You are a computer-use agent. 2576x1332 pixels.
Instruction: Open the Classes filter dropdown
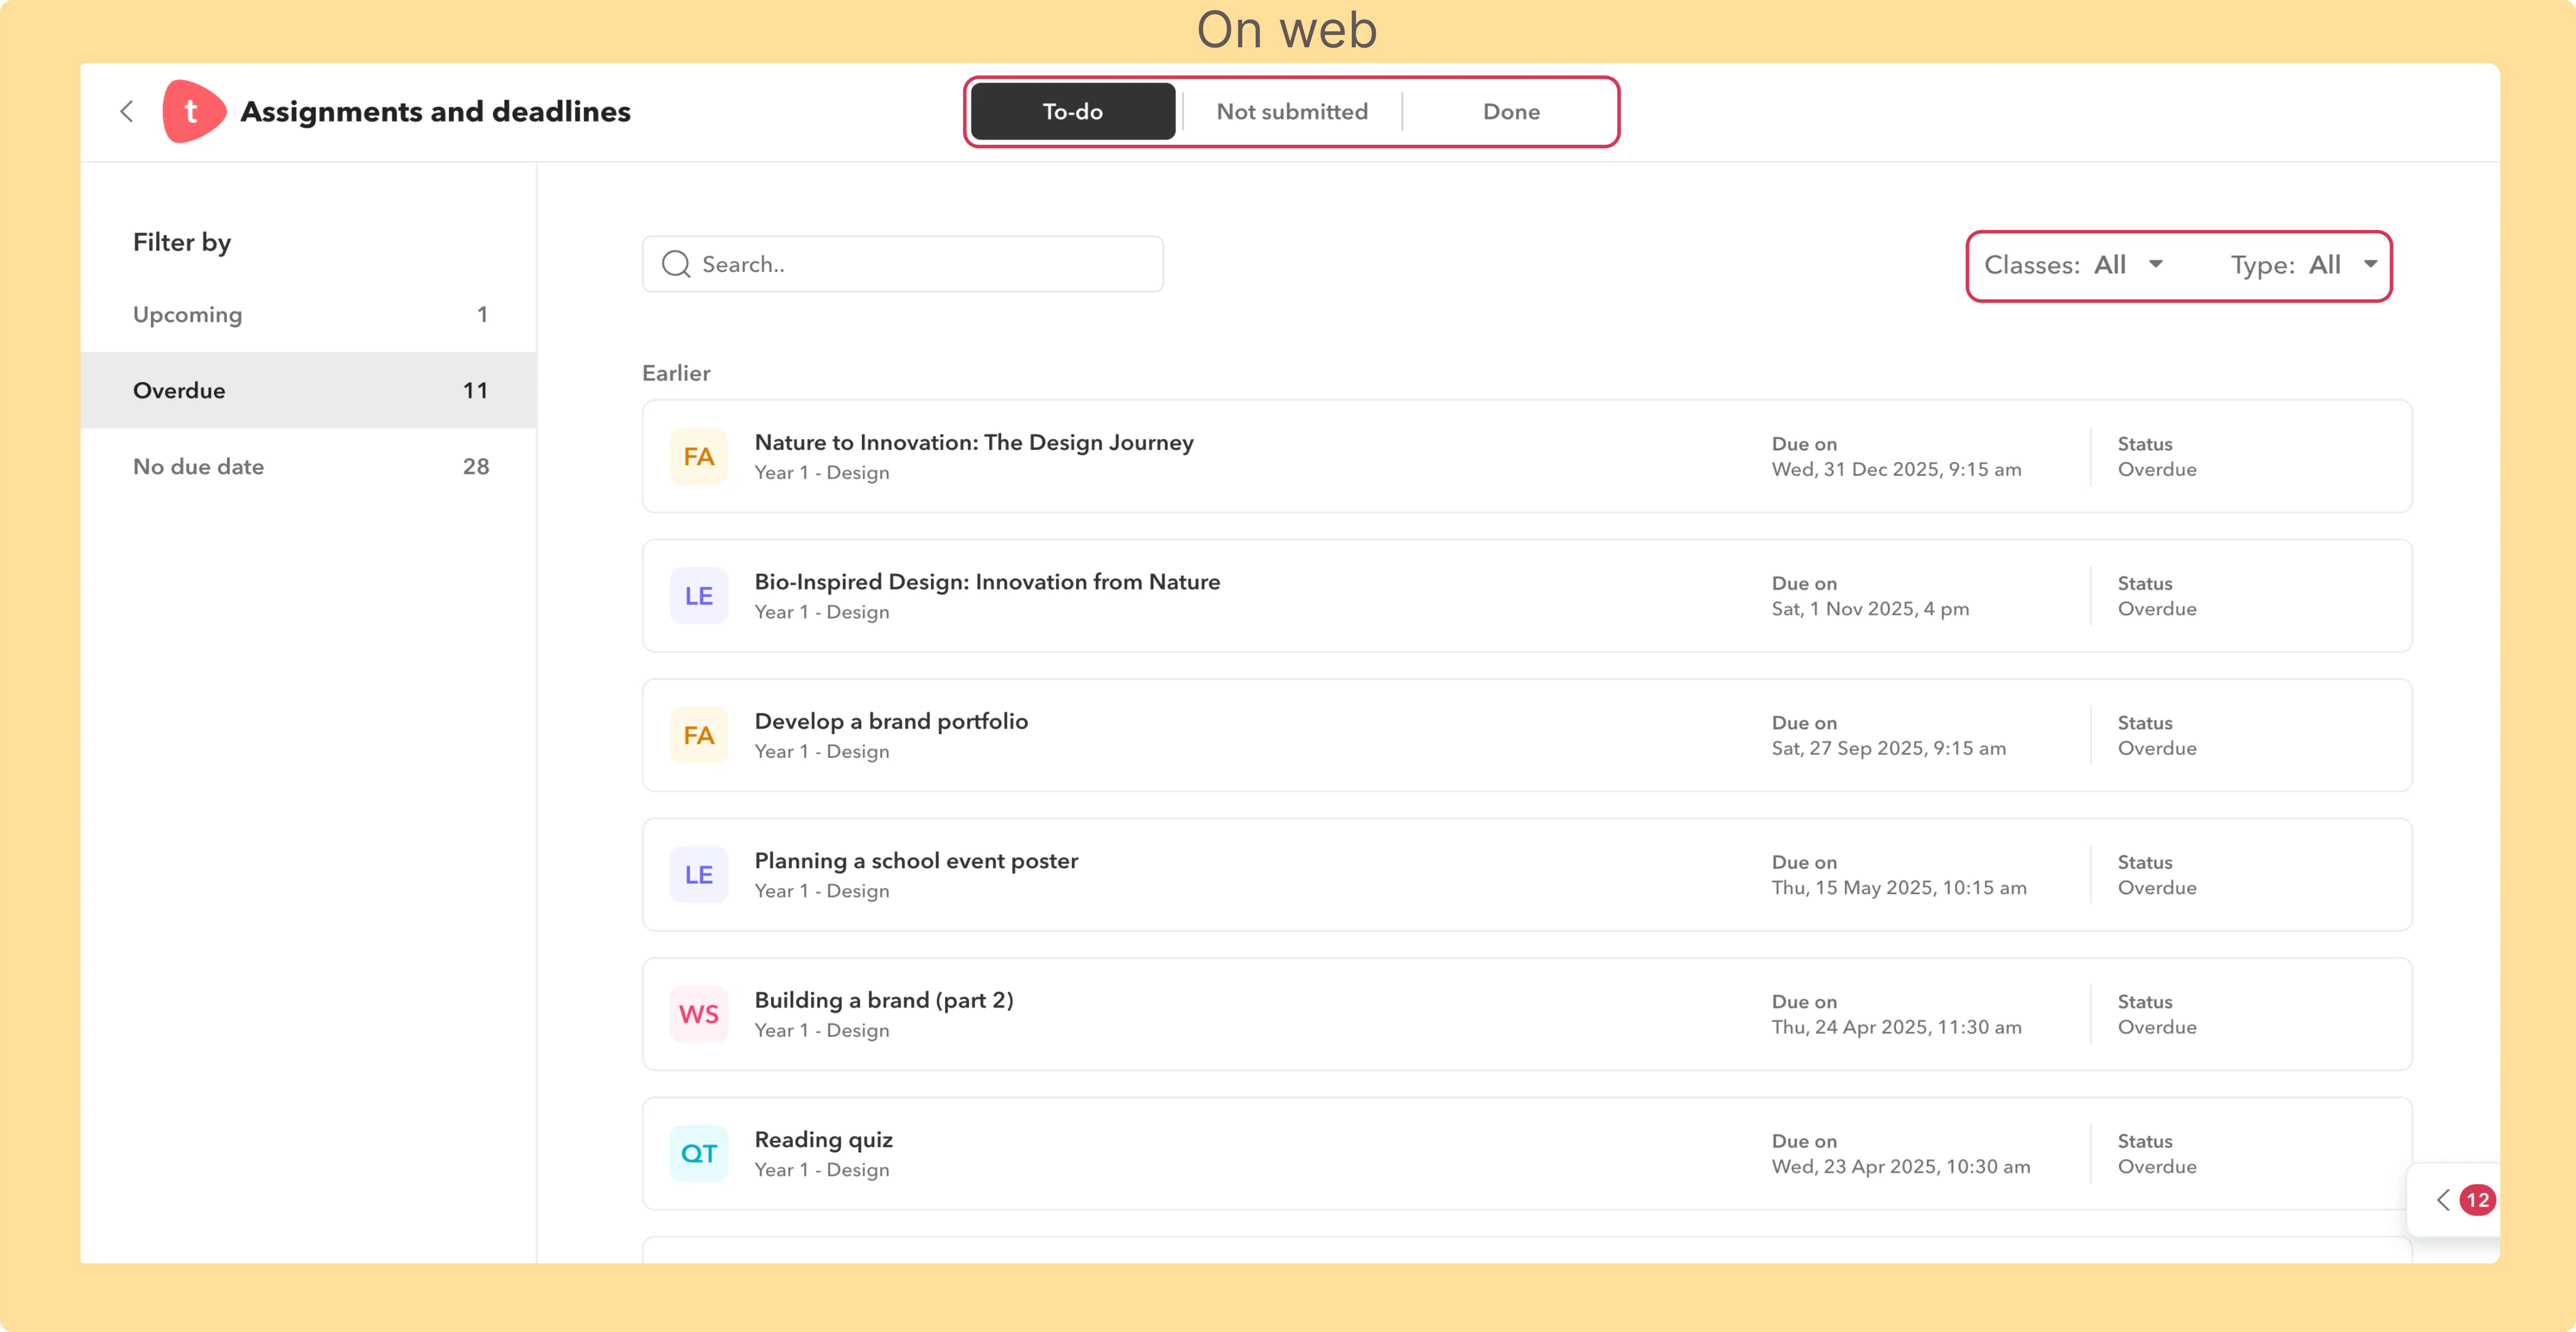click(x=2074, y=265)
